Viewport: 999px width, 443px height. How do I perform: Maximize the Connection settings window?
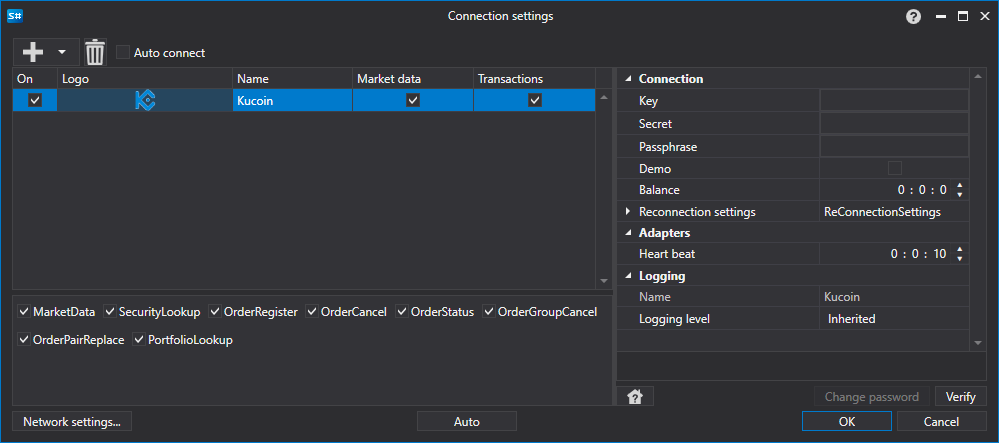[x=962, y=17]
